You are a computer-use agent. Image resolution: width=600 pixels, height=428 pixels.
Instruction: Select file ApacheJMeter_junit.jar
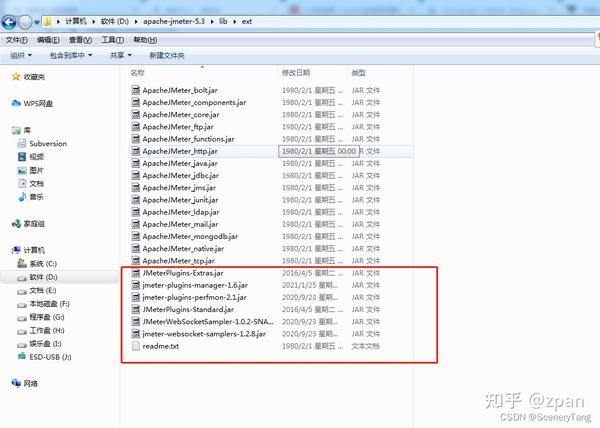[x=180, y=200]
